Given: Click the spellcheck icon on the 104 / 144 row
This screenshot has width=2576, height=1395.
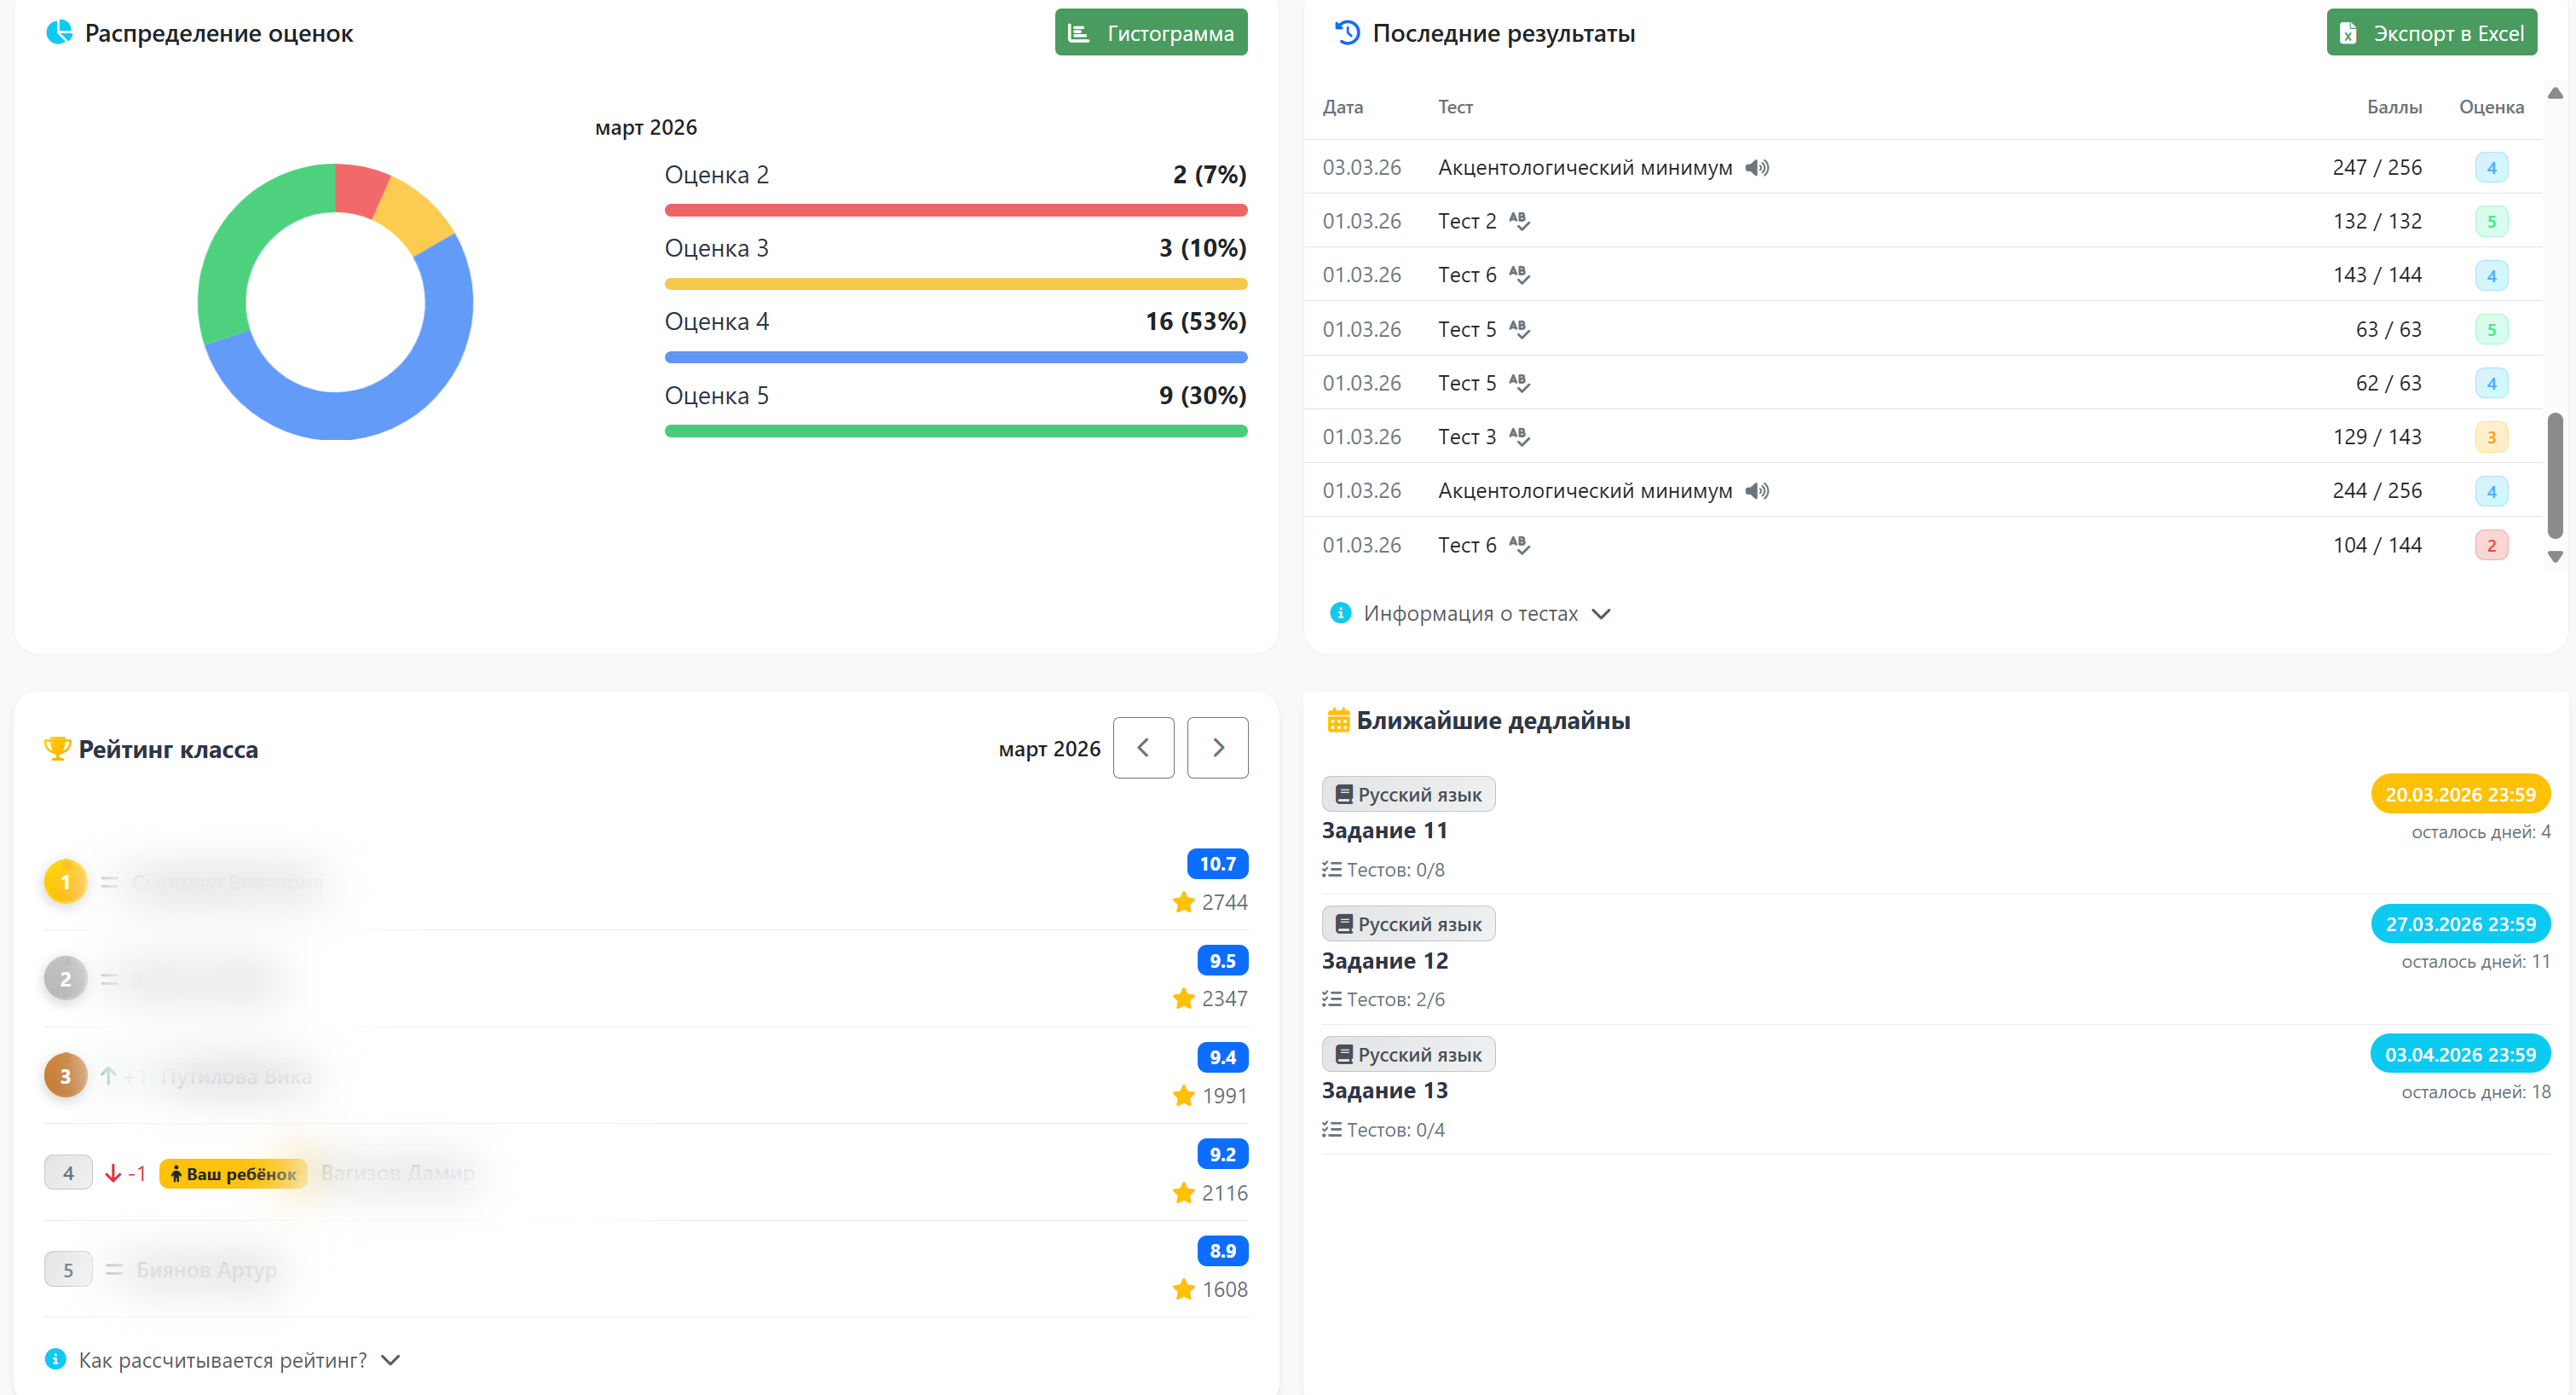Looking at the screenshot, I should tap(1519, 545).
